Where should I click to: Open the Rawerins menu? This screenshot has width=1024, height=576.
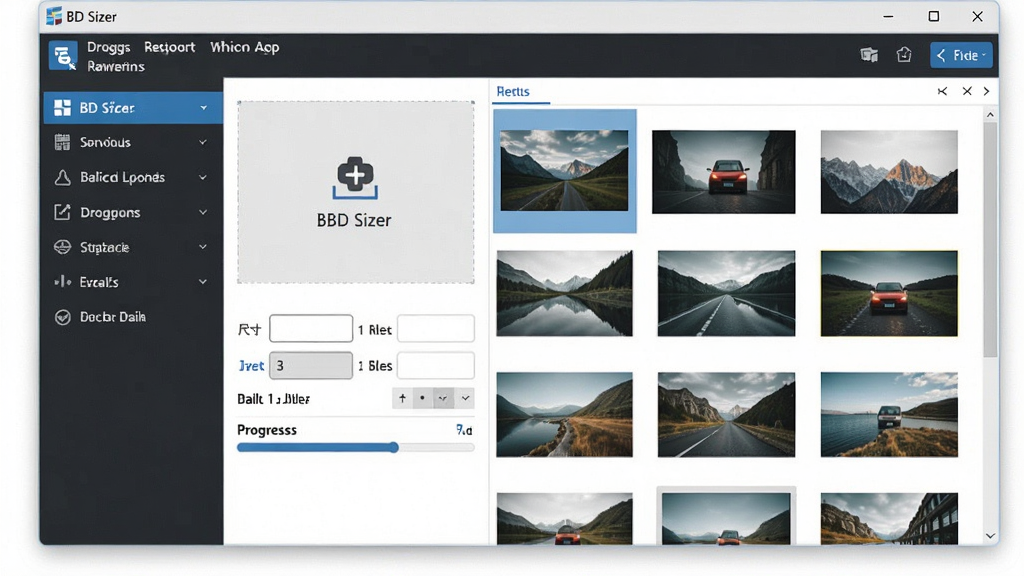pos(116,67)
